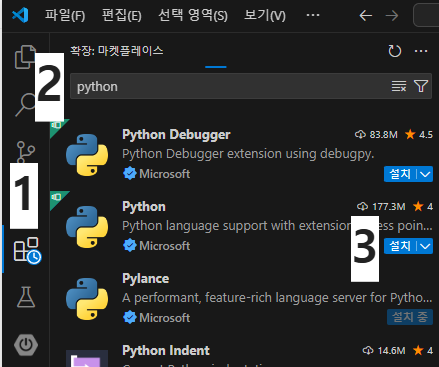Open the Spring Boot dashboard icon
439x367 pixels.
click(x=26, y=345)
